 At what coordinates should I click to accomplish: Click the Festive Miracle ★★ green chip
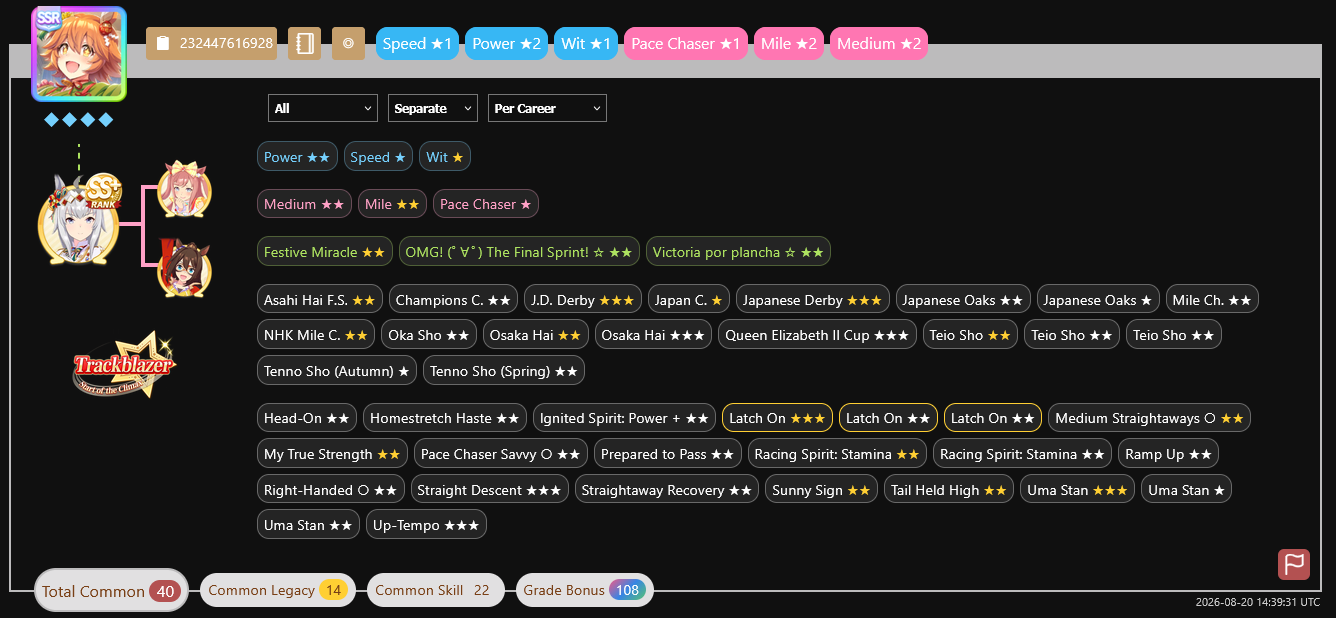pos(325,252)
